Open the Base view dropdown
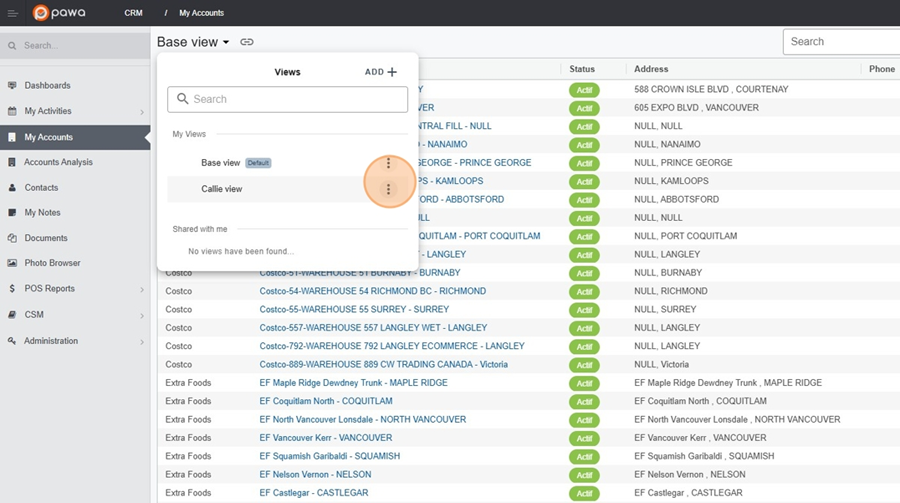 193,42
